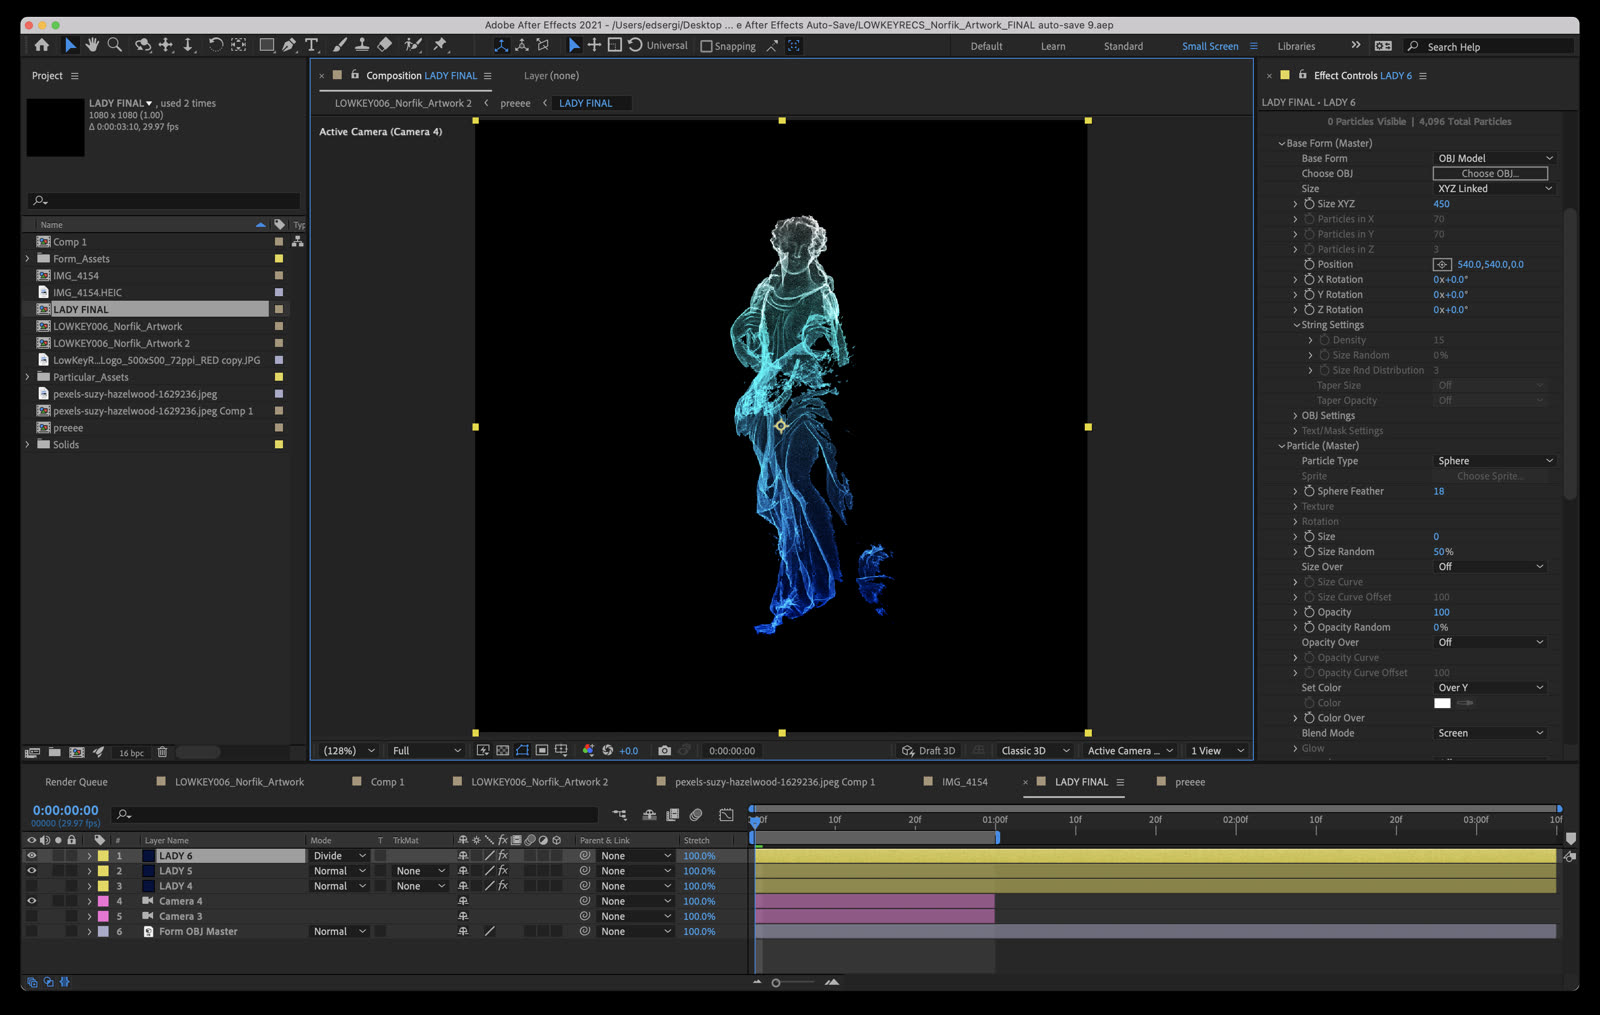The image size is (1600, 1015).
Task: Open the LADY 6 blending mode dropdown
Action: tap(339, 856)
